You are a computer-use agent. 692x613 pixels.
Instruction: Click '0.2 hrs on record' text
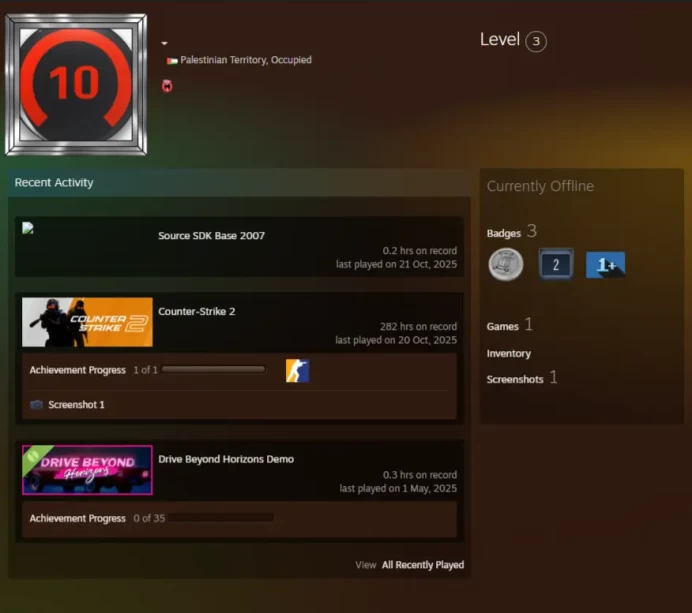click(x=420, y=251)
